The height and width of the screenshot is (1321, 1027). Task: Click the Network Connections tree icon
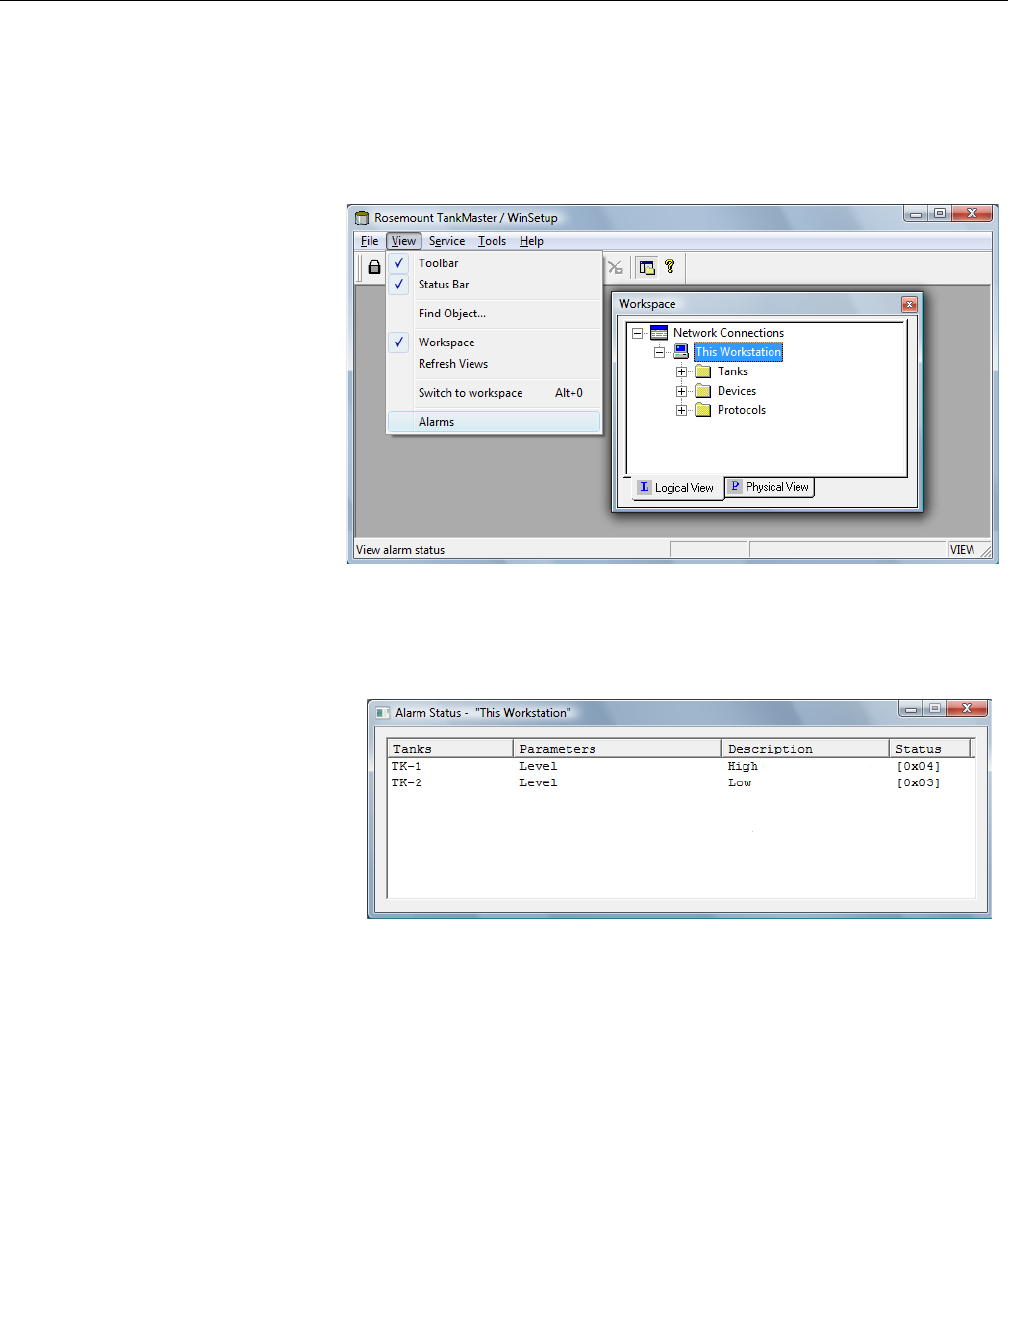click(x=659, y=333)
